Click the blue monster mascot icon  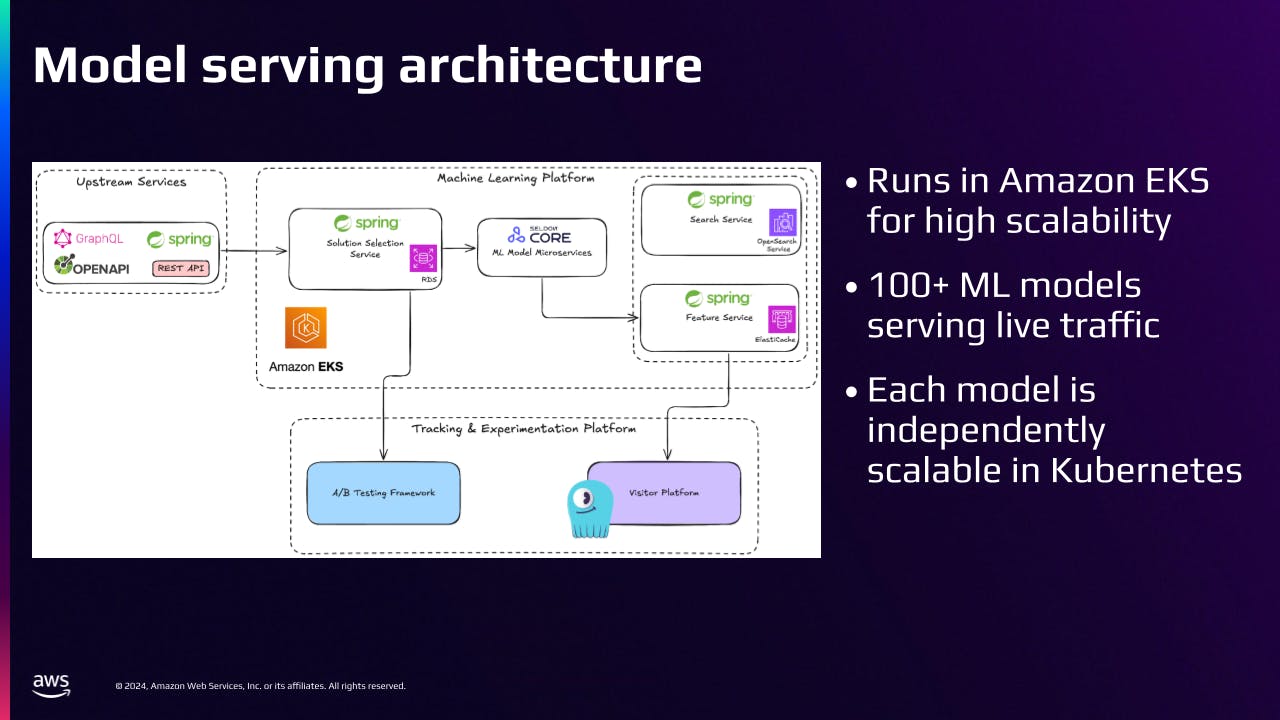click(589, 509)
